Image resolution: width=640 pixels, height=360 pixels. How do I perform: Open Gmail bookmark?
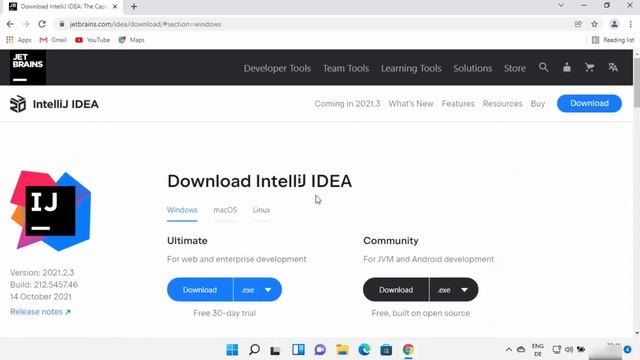point(53,40)
